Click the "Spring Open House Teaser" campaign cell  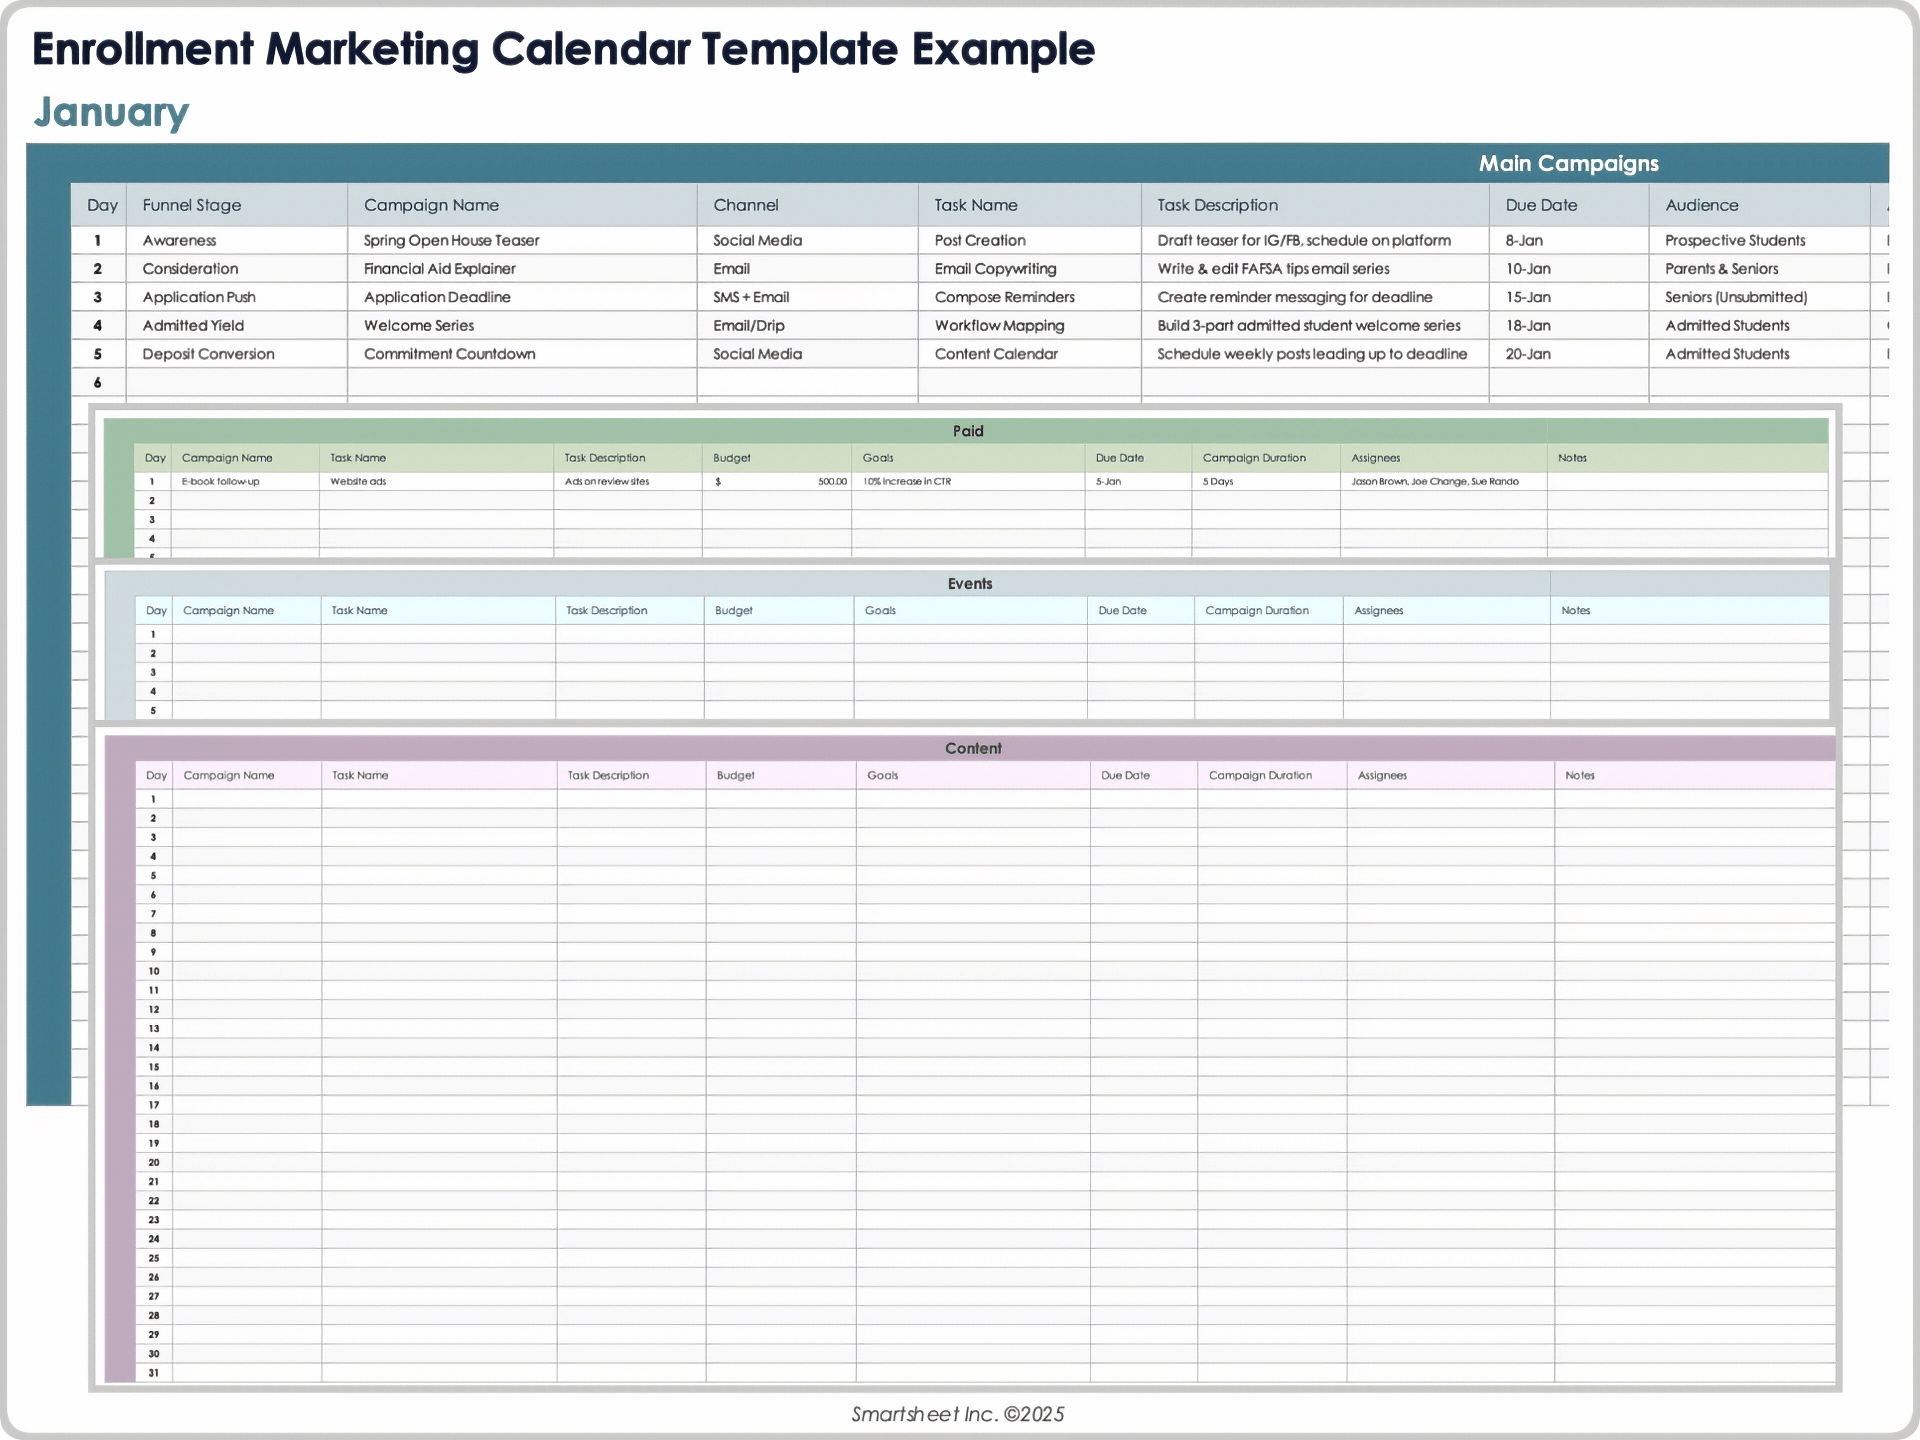coord(450,240)
